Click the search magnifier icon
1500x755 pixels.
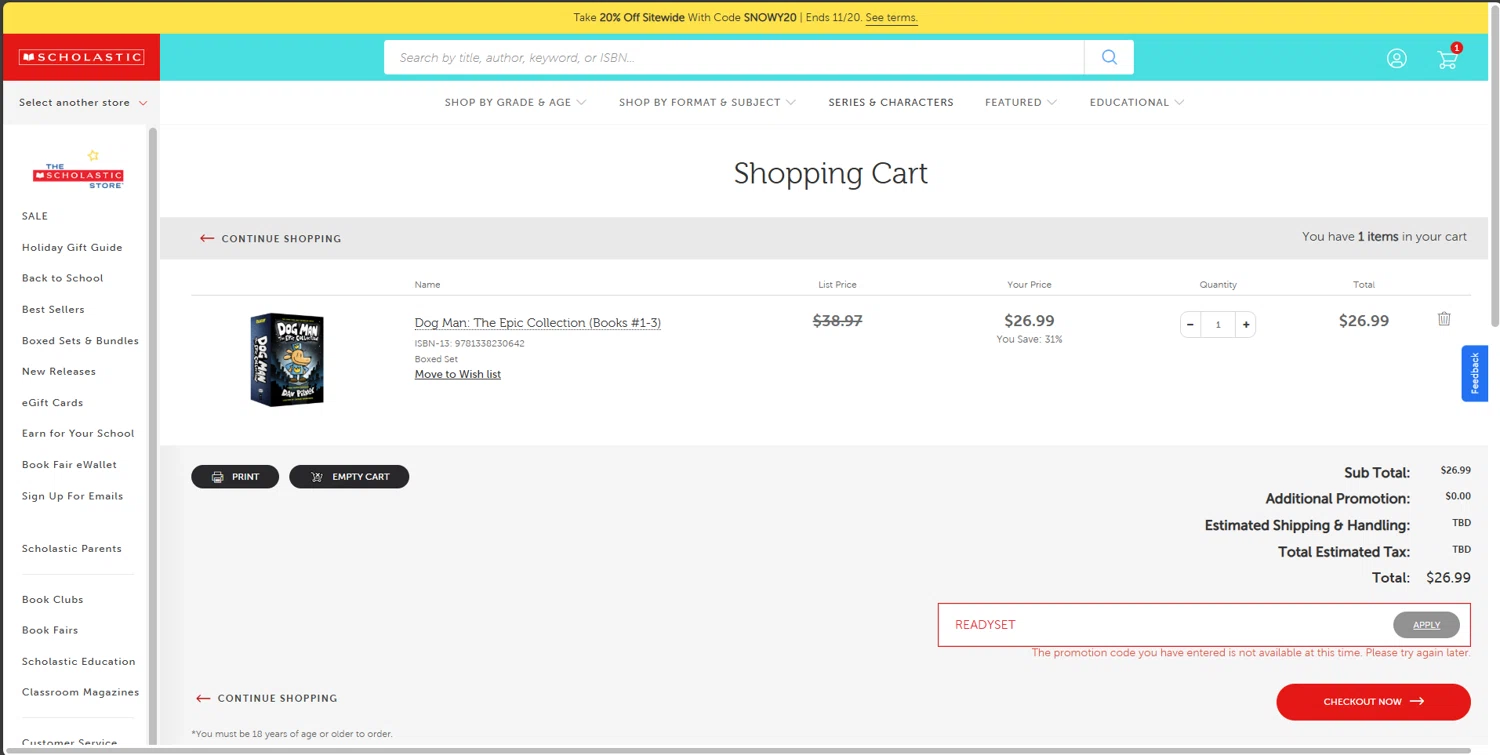click(1109, 57)
